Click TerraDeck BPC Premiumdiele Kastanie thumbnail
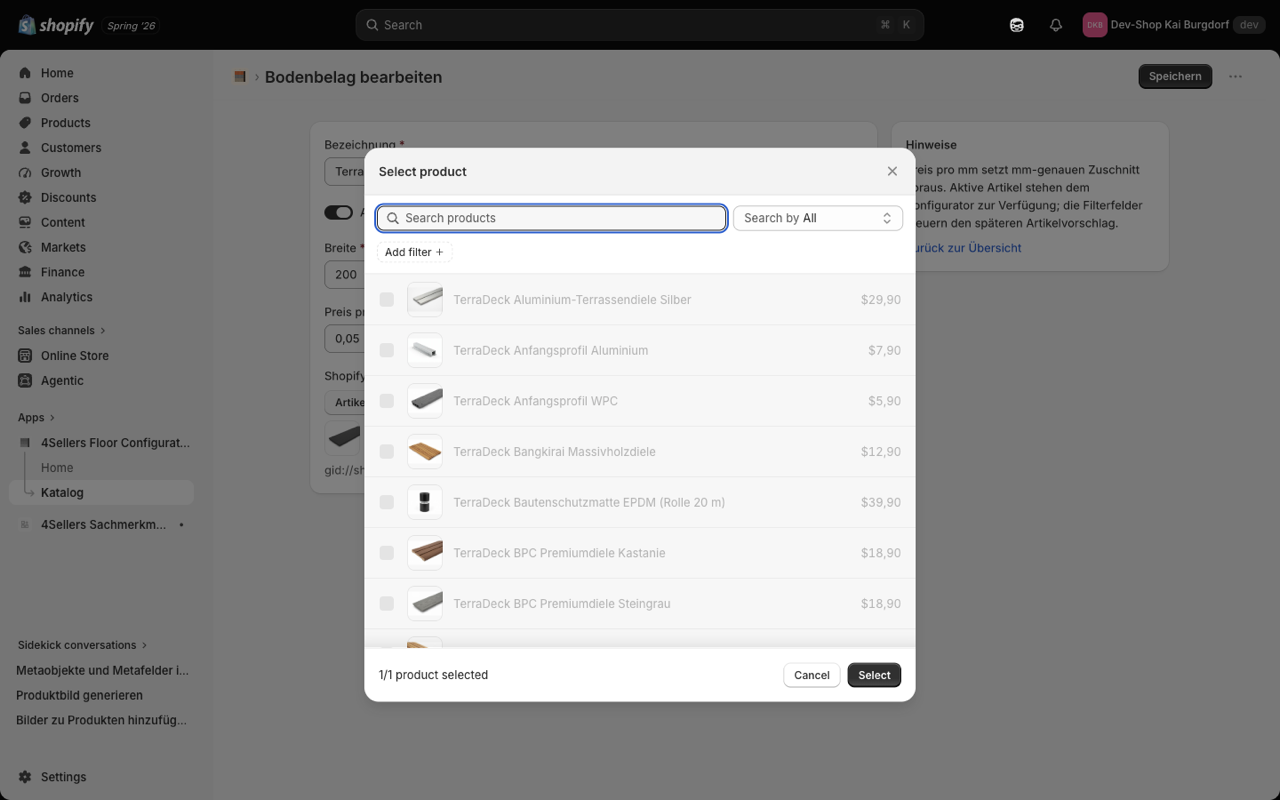This screenshot has width=1280, height=800. tap(425, 553)
